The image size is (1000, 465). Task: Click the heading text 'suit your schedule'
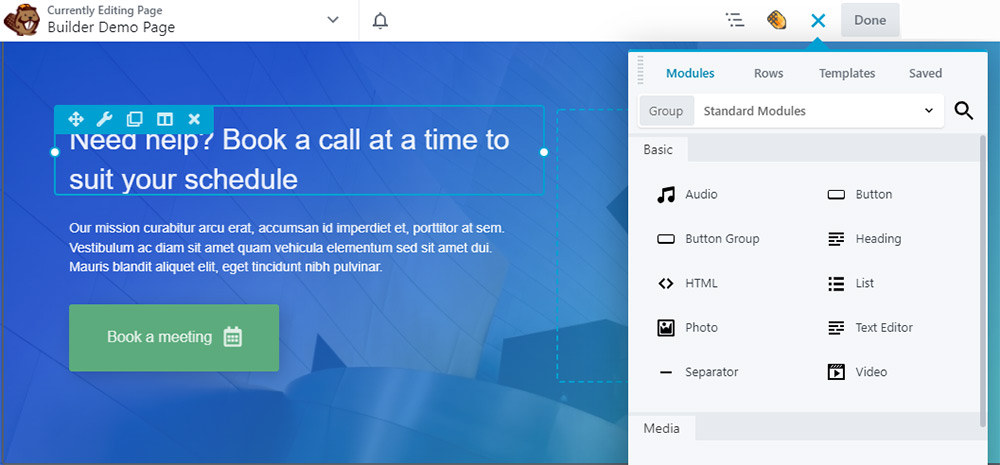click(x=183, y=180)
